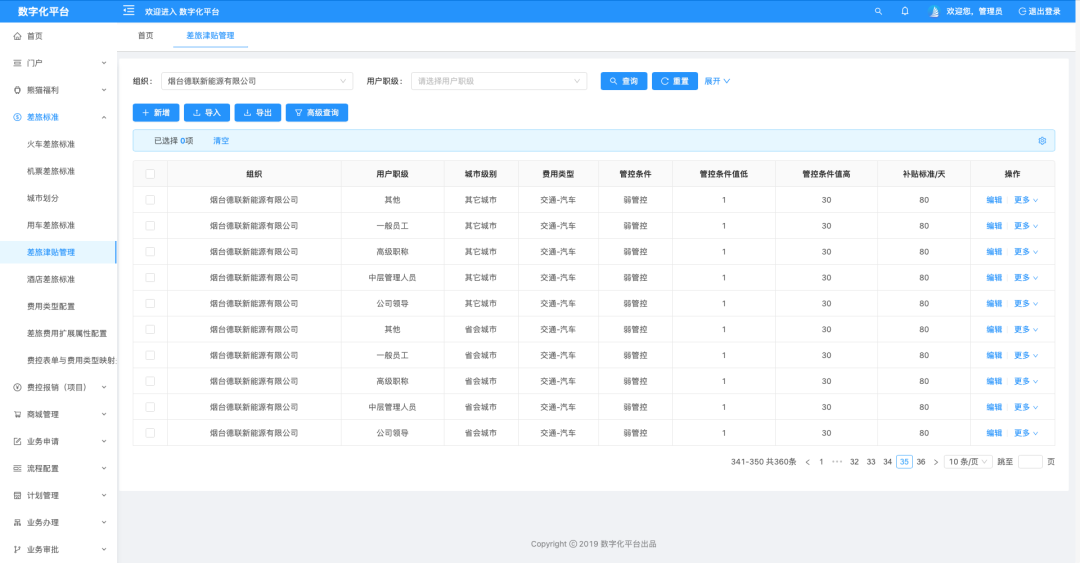Open 酒店差旅标准 in sidebar

(51, 279)
